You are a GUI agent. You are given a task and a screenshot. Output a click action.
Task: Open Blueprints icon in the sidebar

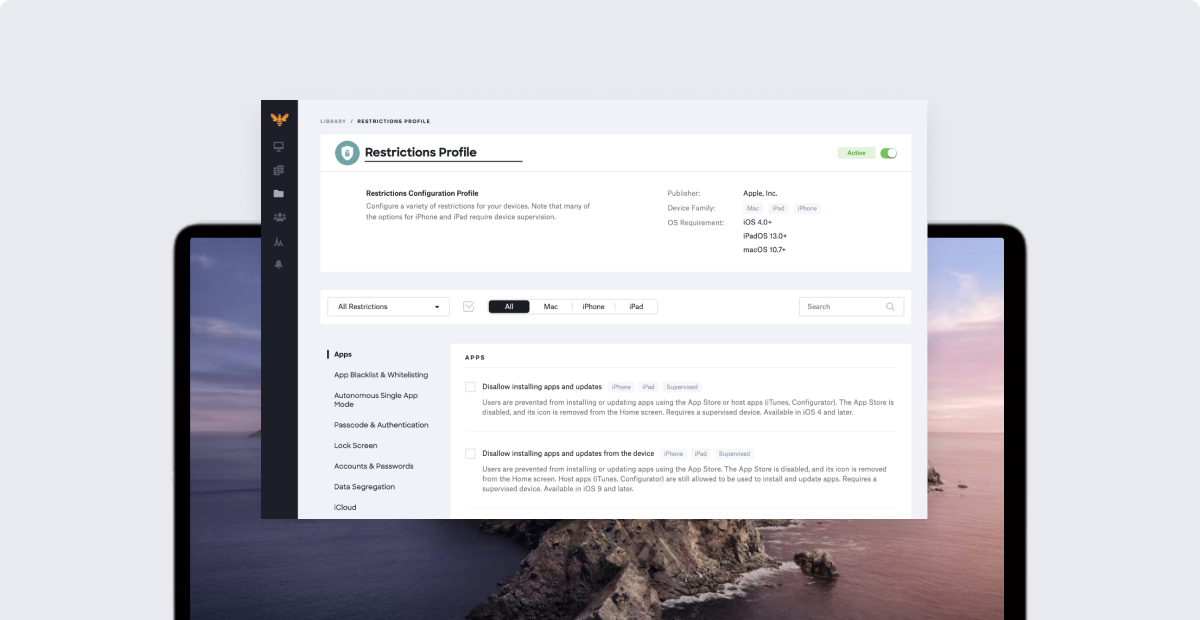(x=279, y=170)
